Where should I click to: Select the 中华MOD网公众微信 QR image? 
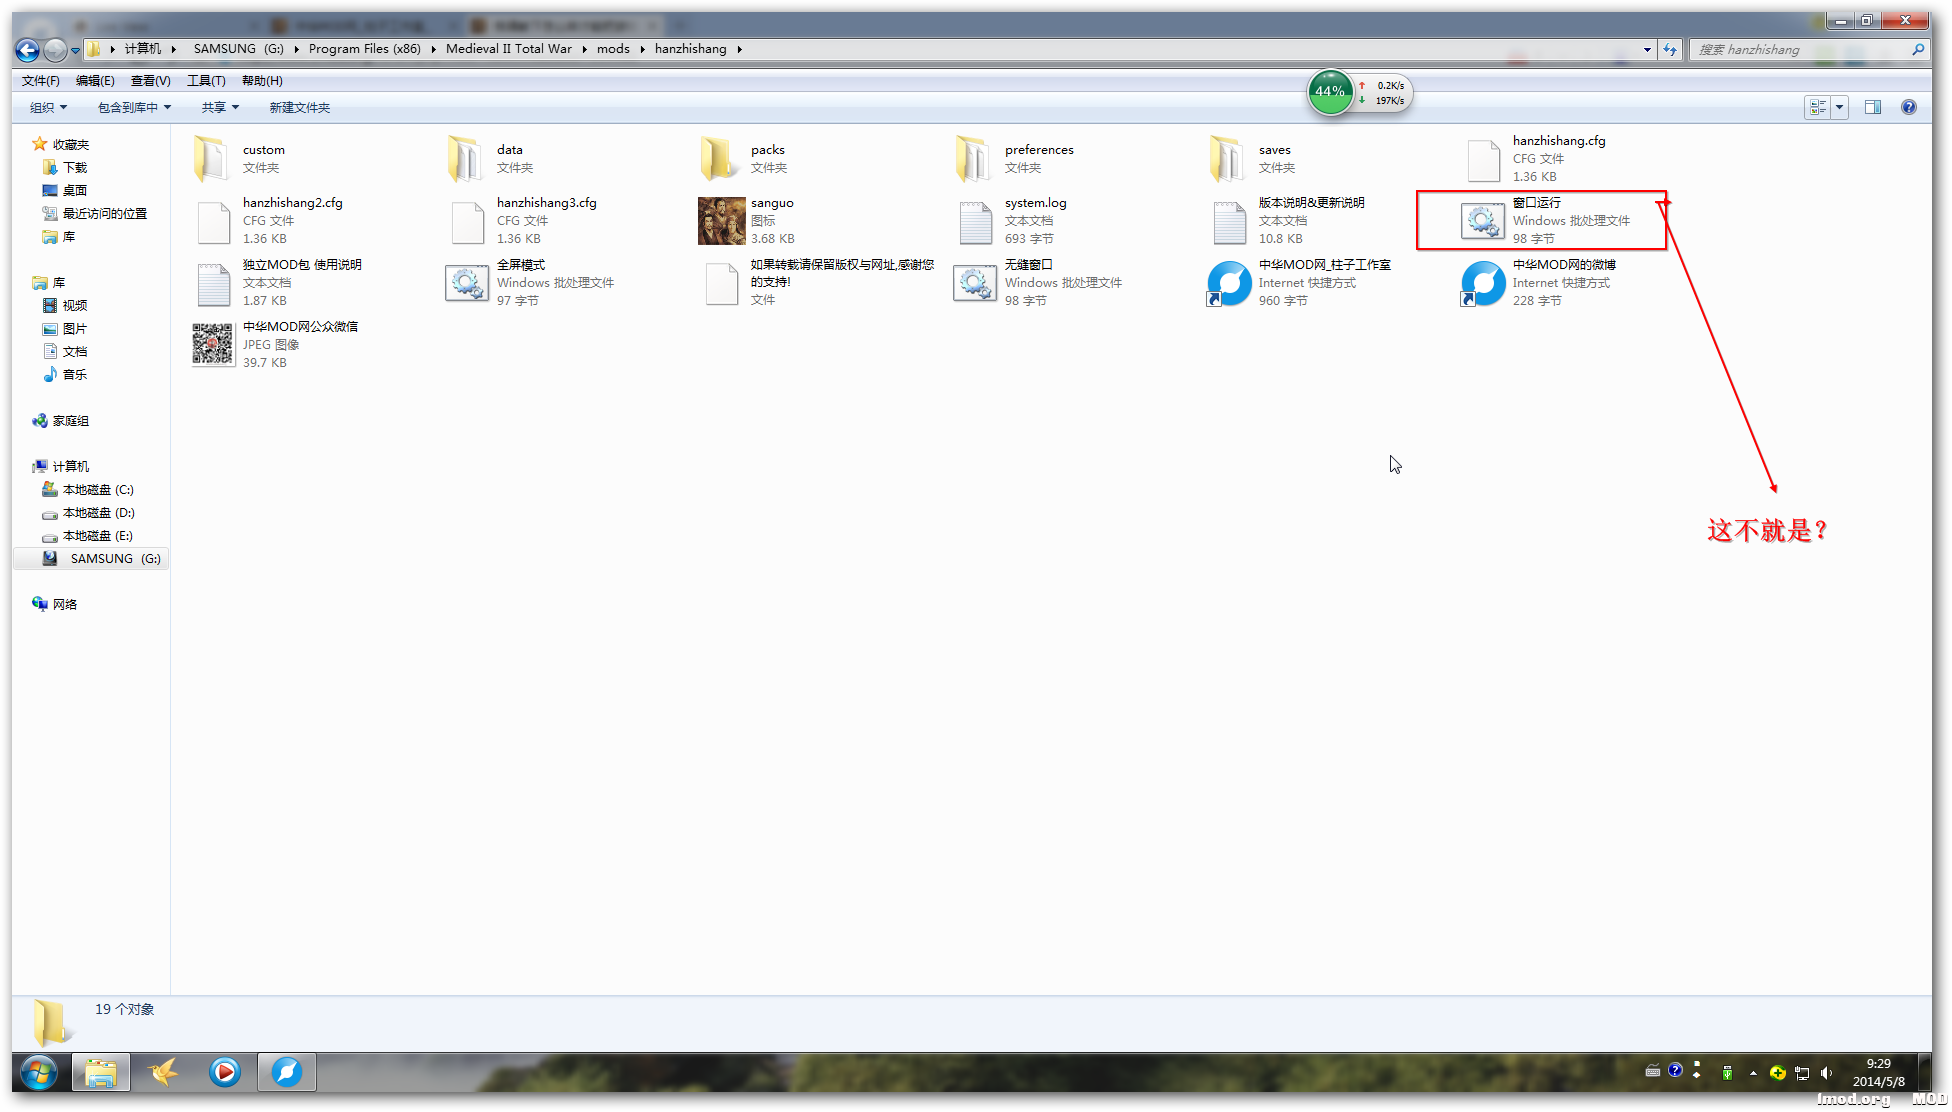pos(213,345)
